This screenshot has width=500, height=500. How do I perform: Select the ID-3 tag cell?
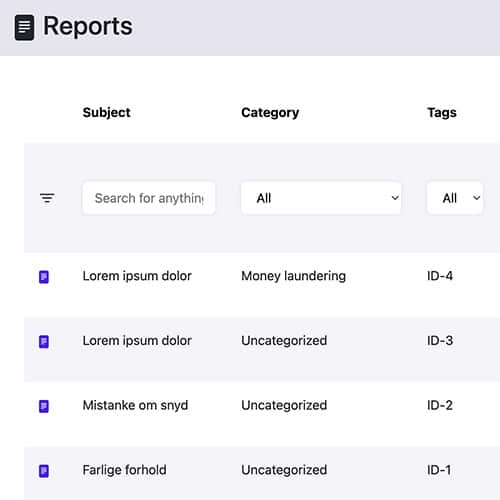pos(440,341)
